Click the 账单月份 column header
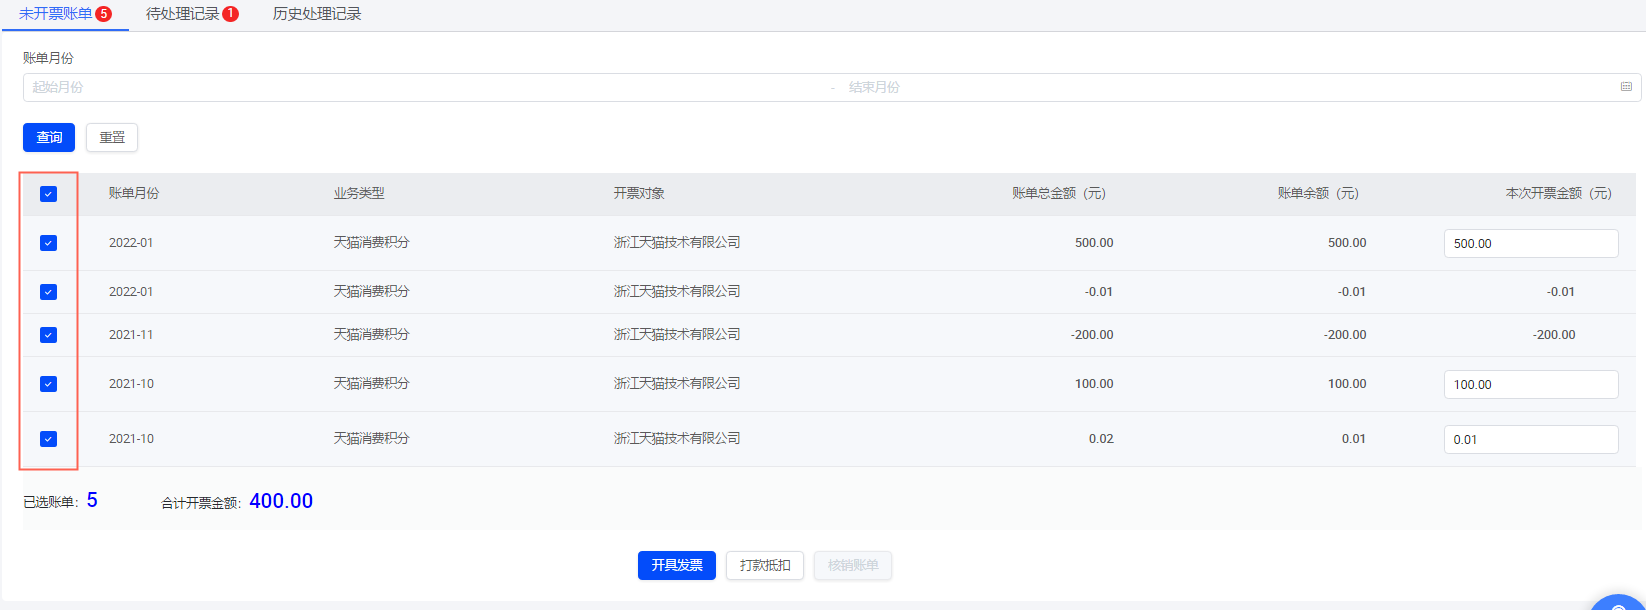Viewport: 1646px width, 610px height. tap(134, 193)
